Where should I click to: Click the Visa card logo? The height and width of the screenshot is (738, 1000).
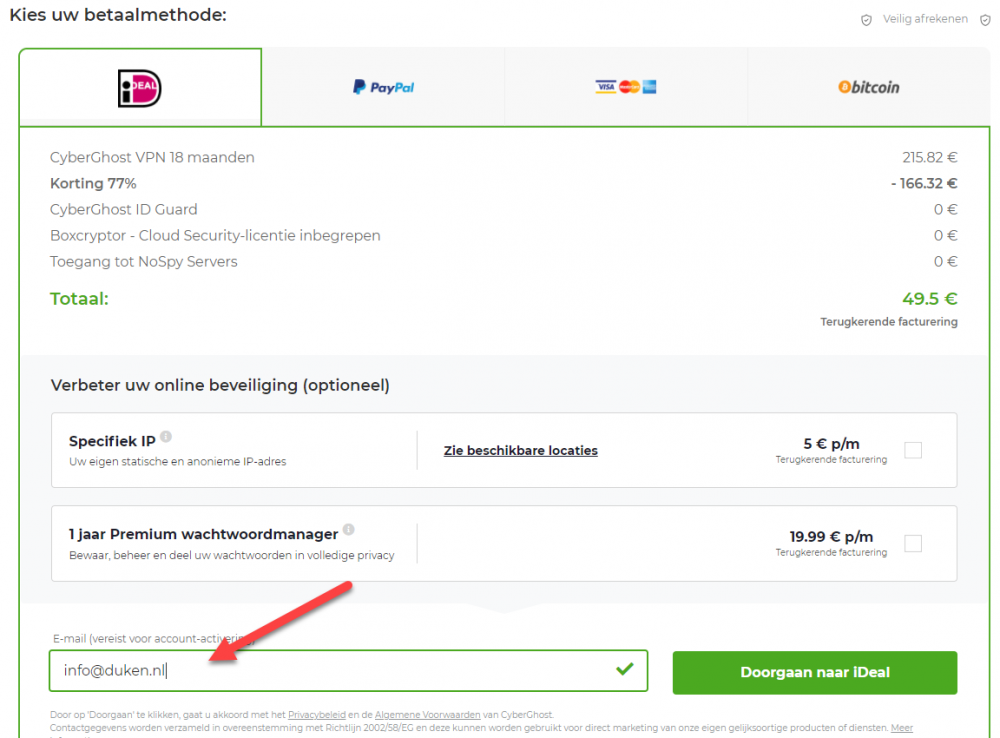(x=605, y=87)
